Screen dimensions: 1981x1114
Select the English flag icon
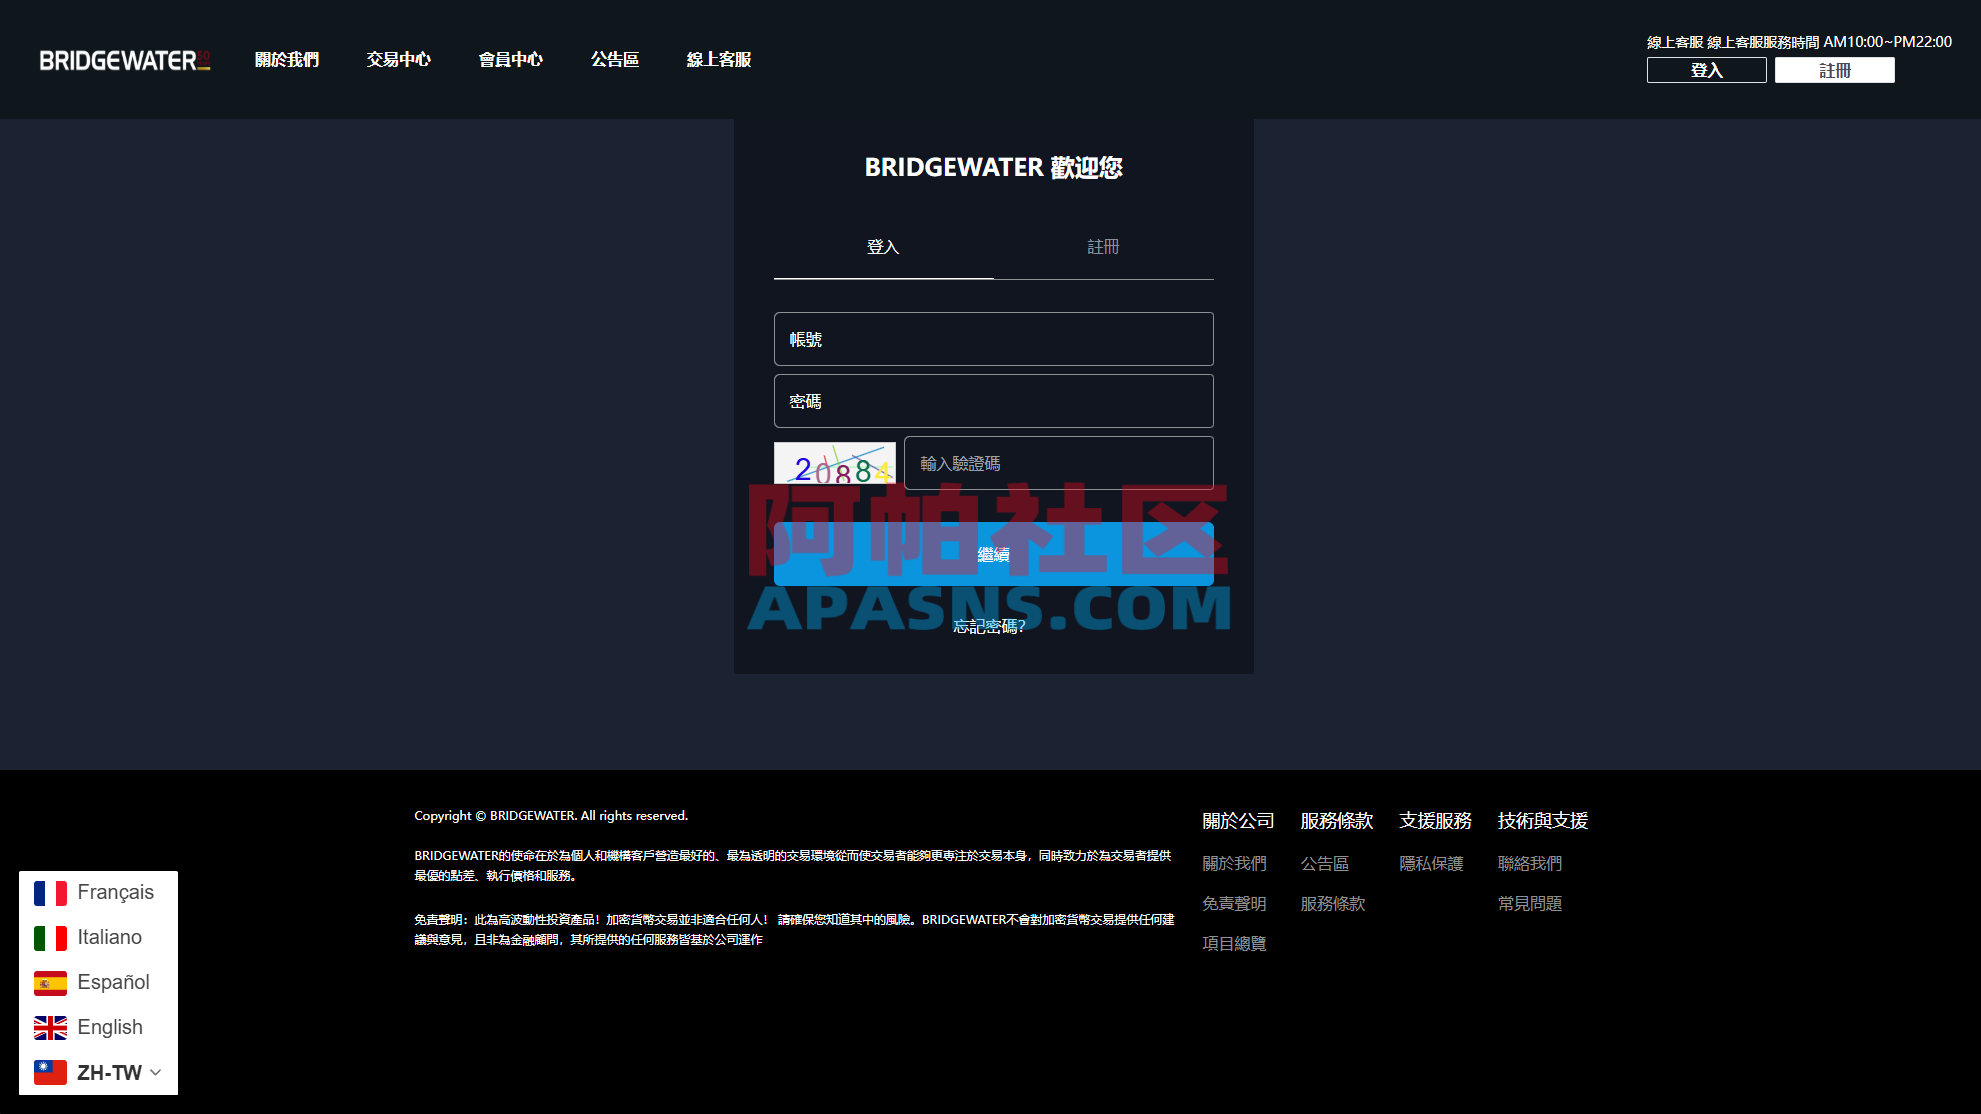[50, 1027]
